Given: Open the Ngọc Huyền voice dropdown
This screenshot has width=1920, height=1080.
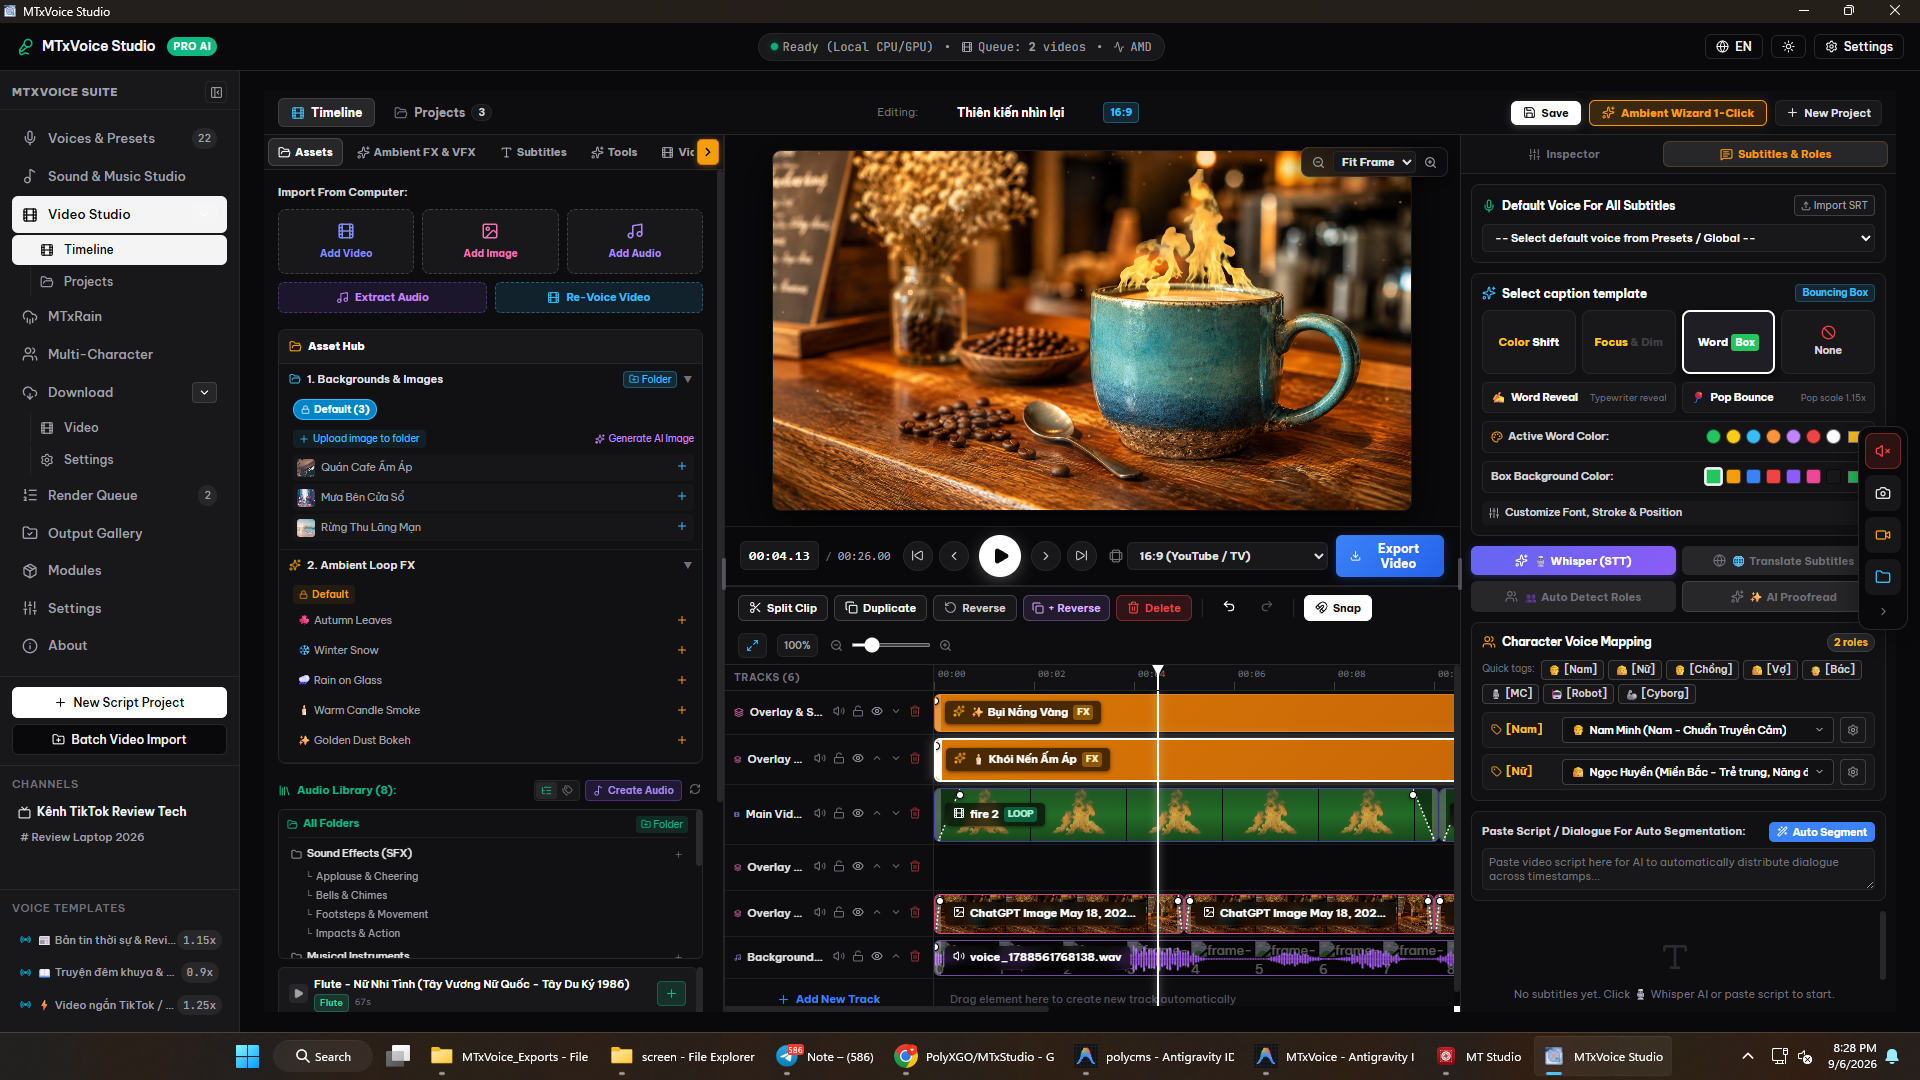Looking at the screenshot, I should [x=1697, y=772].
